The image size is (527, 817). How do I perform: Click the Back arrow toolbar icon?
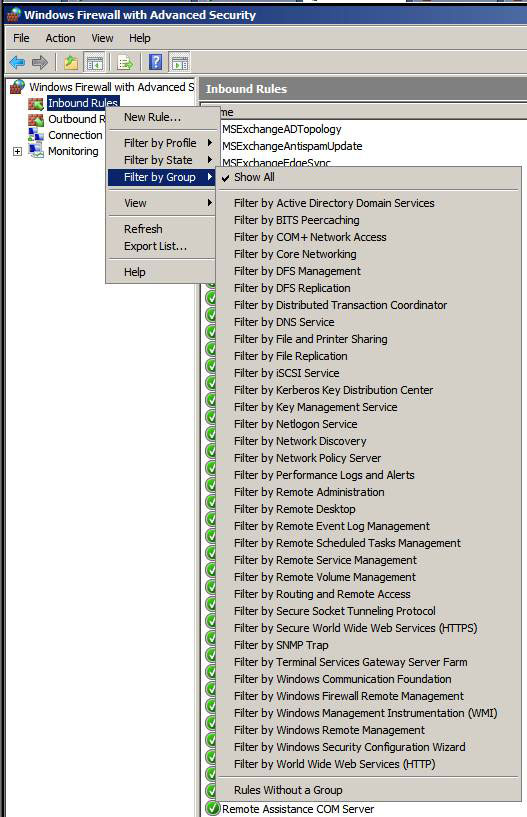tap(17, 63)
